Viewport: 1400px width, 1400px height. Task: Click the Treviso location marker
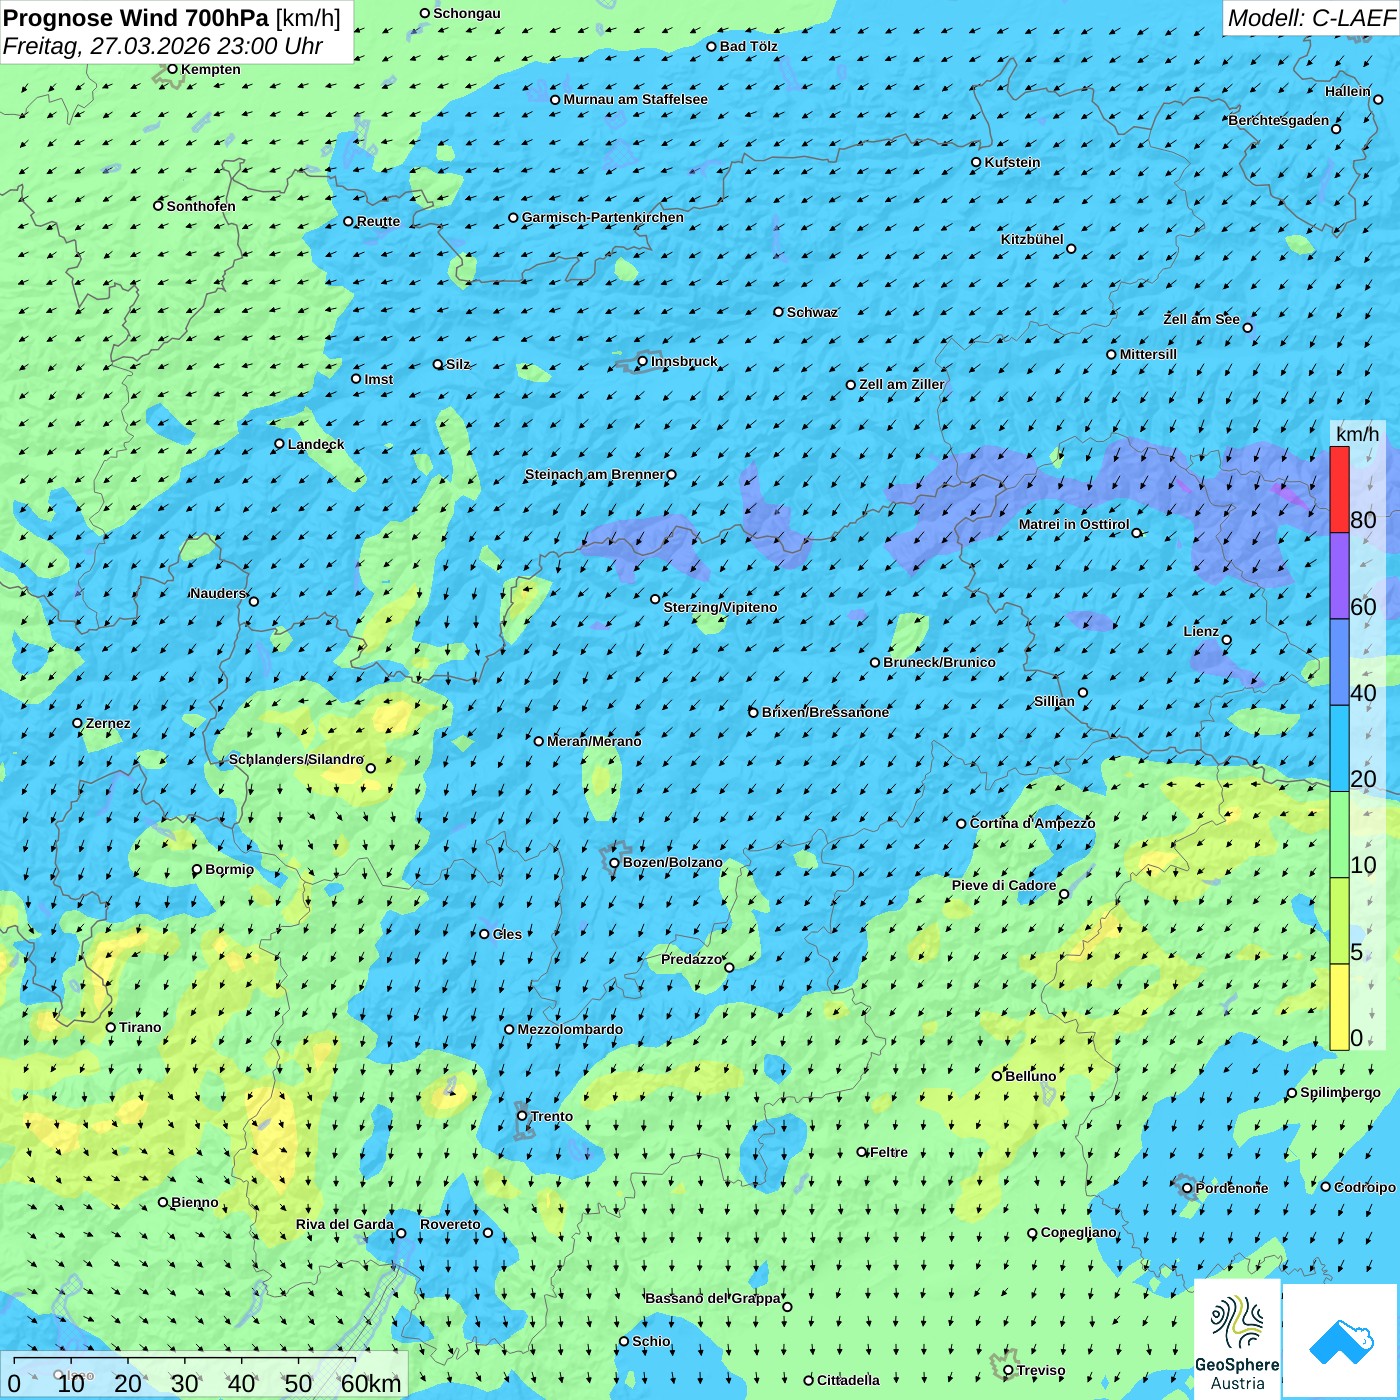point(1008,1370)
